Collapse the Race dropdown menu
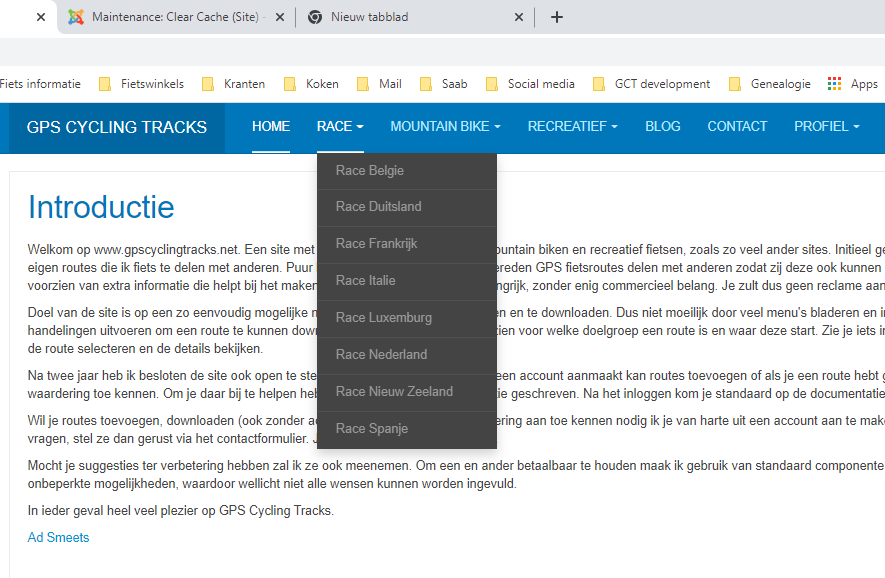 pos(340,126)
